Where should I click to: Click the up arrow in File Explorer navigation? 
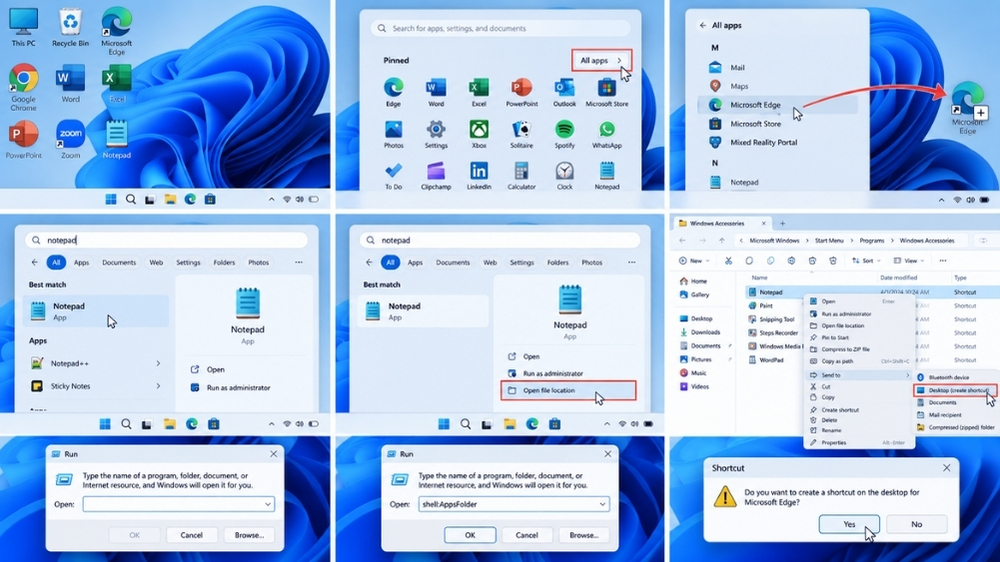click(721, 240)
